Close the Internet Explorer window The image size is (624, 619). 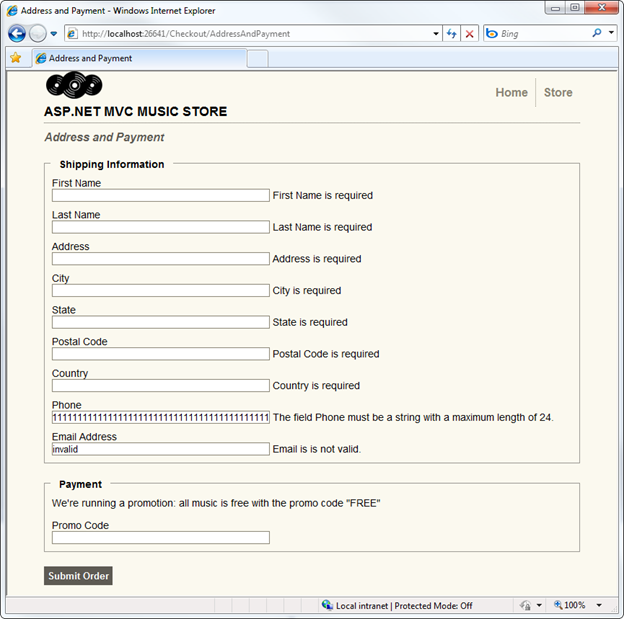coord(602,8)
